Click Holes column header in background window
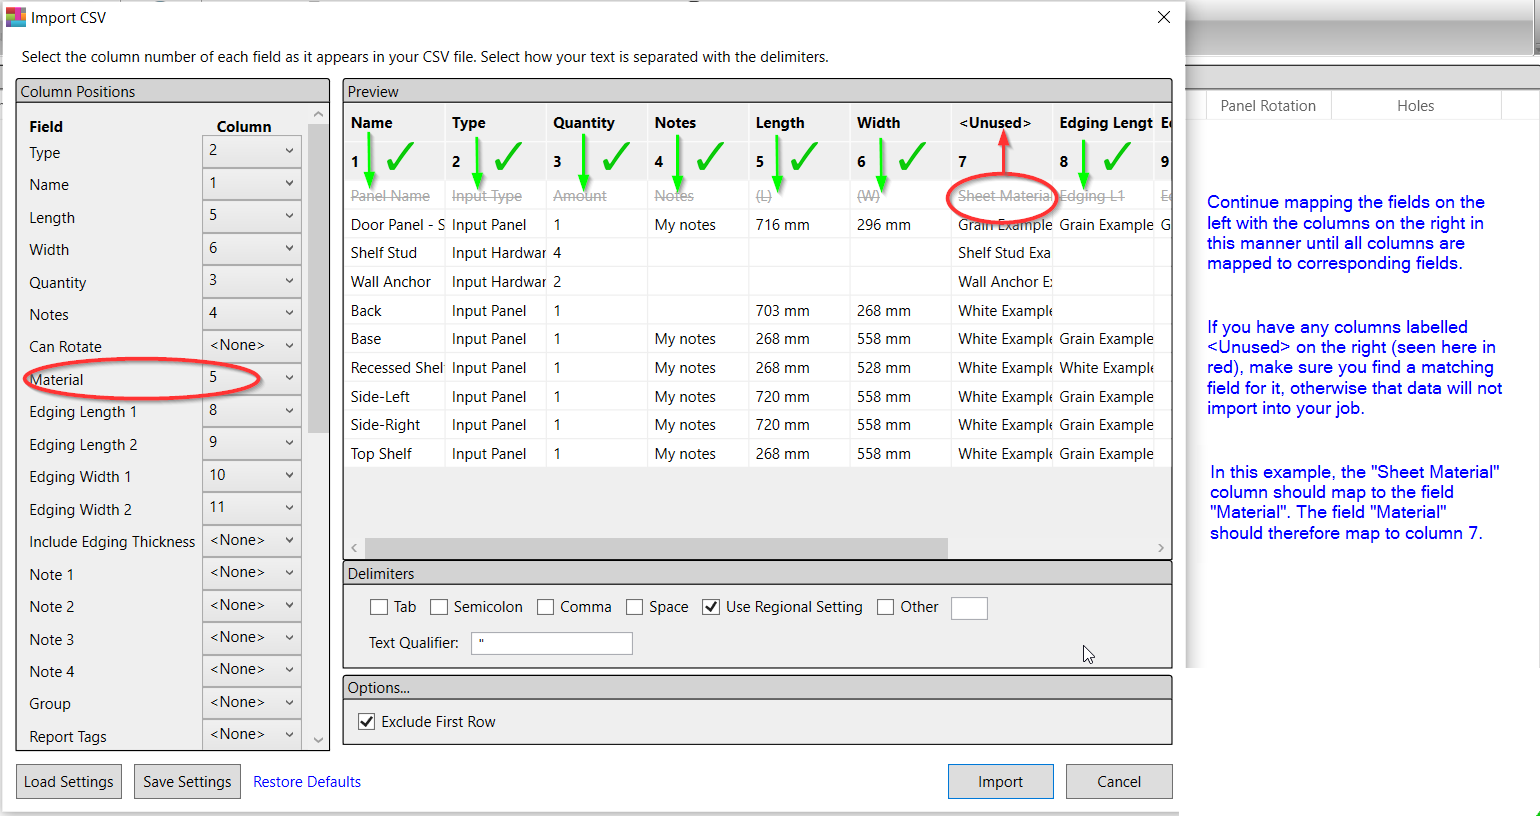1540x816 pixels. [1416, 106]
